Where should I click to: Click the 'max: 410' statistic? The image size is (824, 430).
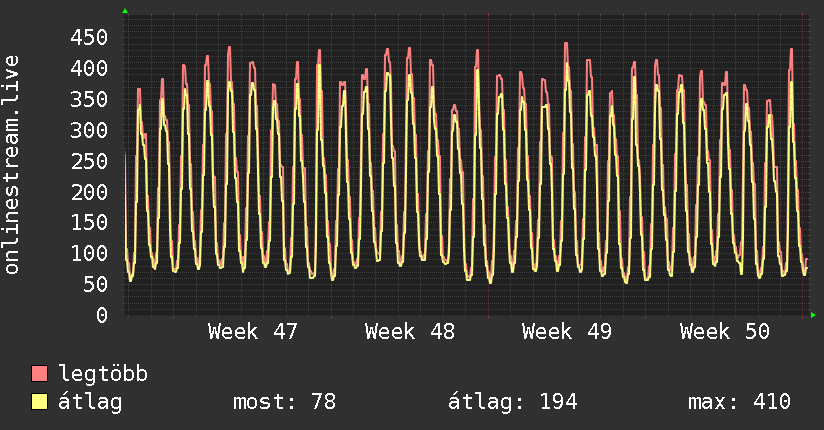coord(739,402)
